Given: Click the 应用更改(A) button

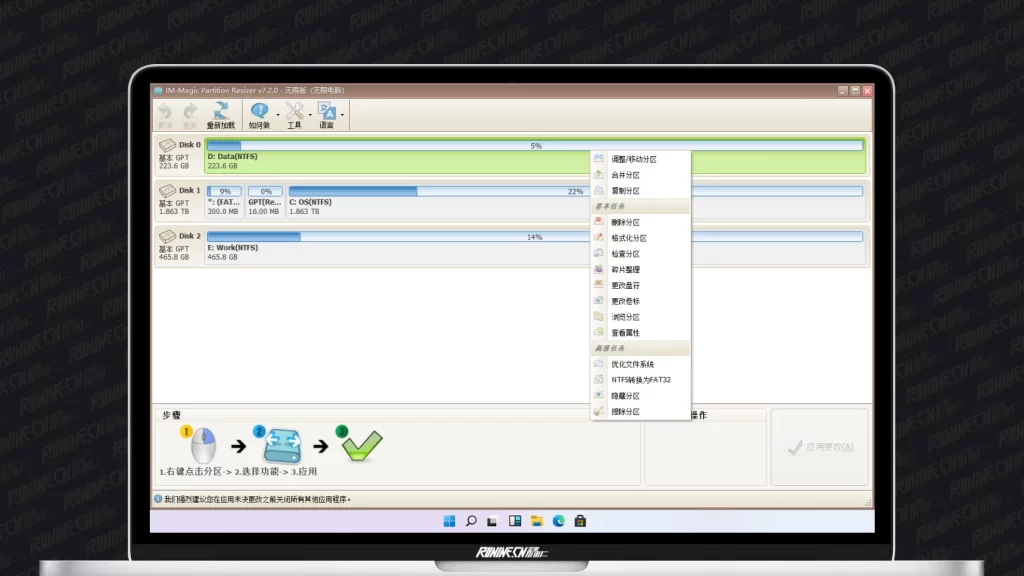Looking at the screenshot, I should coord(820,448).
